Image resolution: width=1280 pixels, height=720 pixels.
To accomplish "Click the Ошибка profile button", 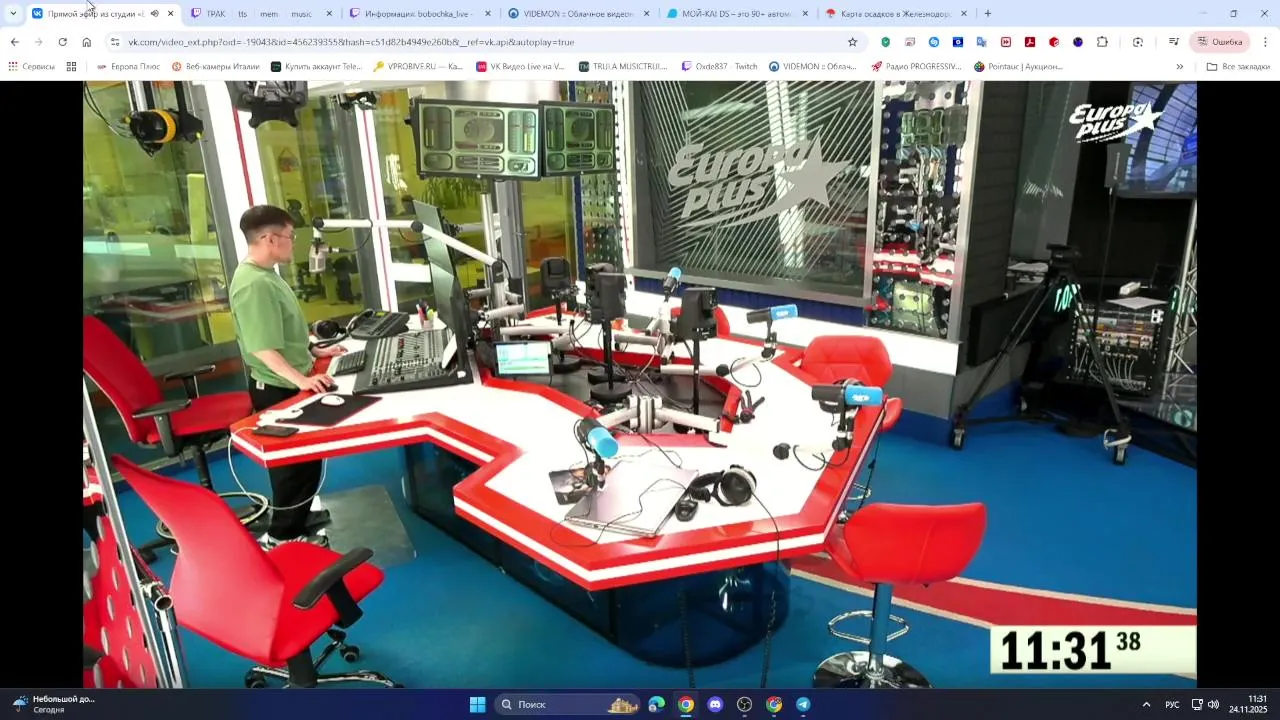I will pyautogui.click(x=1220, y=42).
